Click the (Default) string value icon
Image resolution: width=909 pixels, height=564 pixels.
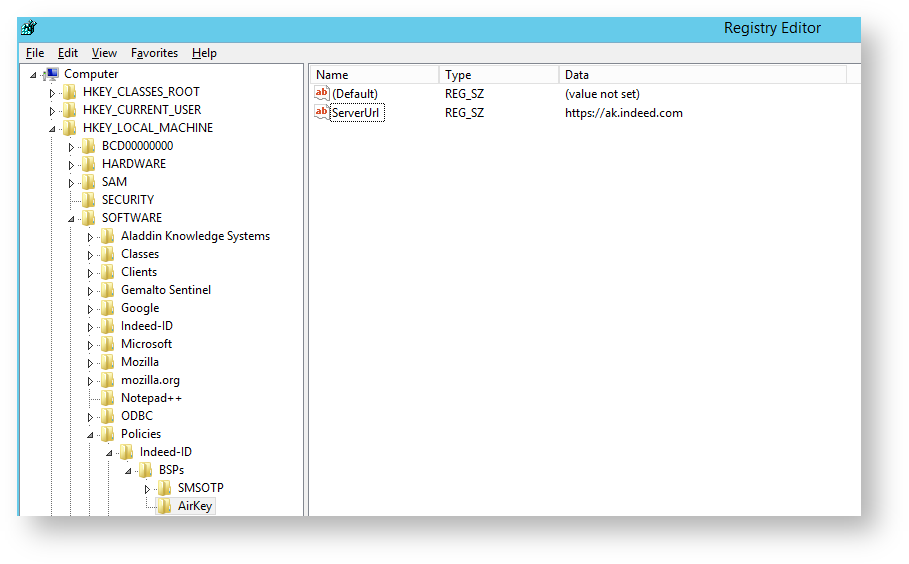(321, 93)
